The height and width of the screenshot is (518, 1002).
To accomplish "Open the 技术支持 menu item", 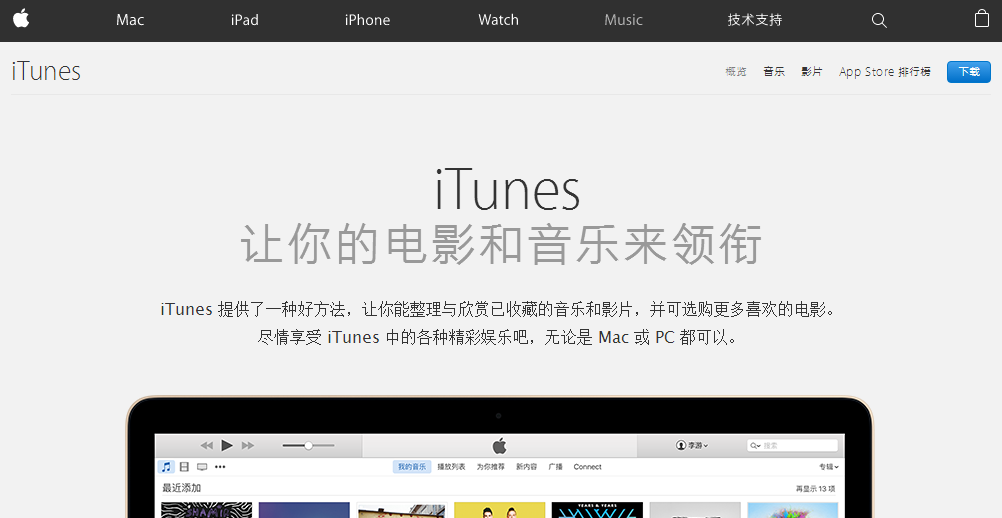I will (755, 20).
